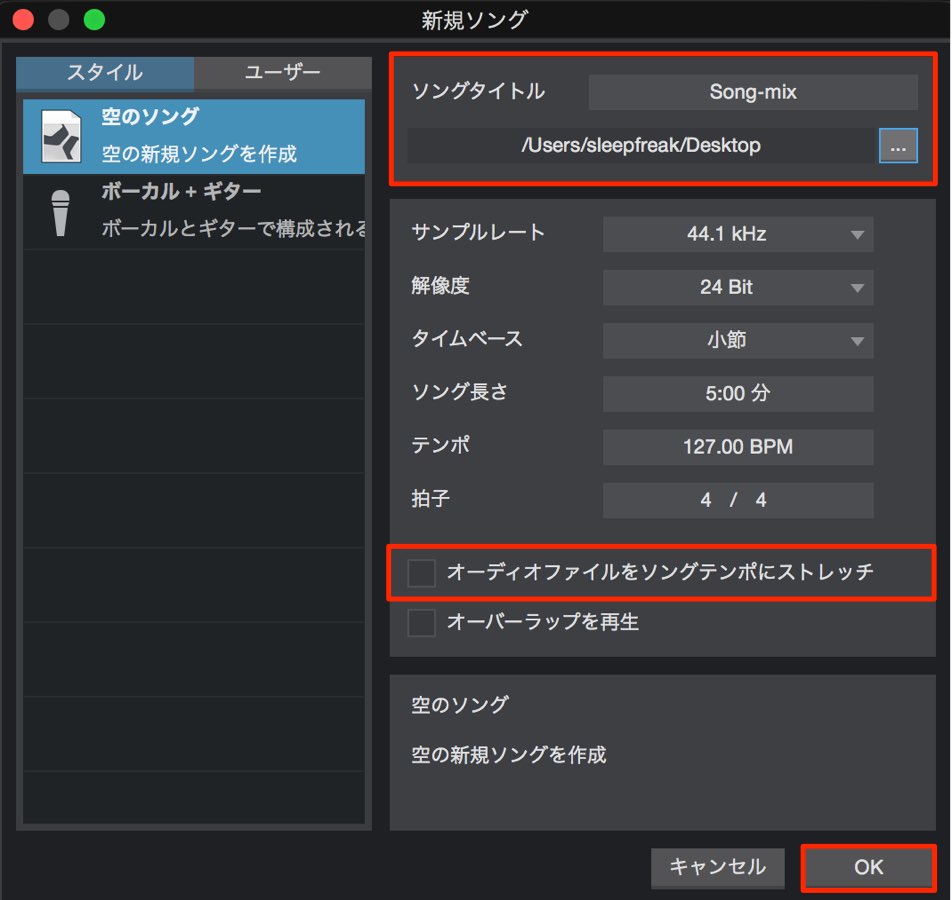952x900 pixels.
Task: Click the ソング長さ 5:00 分 field
Action: click(738, 394)
